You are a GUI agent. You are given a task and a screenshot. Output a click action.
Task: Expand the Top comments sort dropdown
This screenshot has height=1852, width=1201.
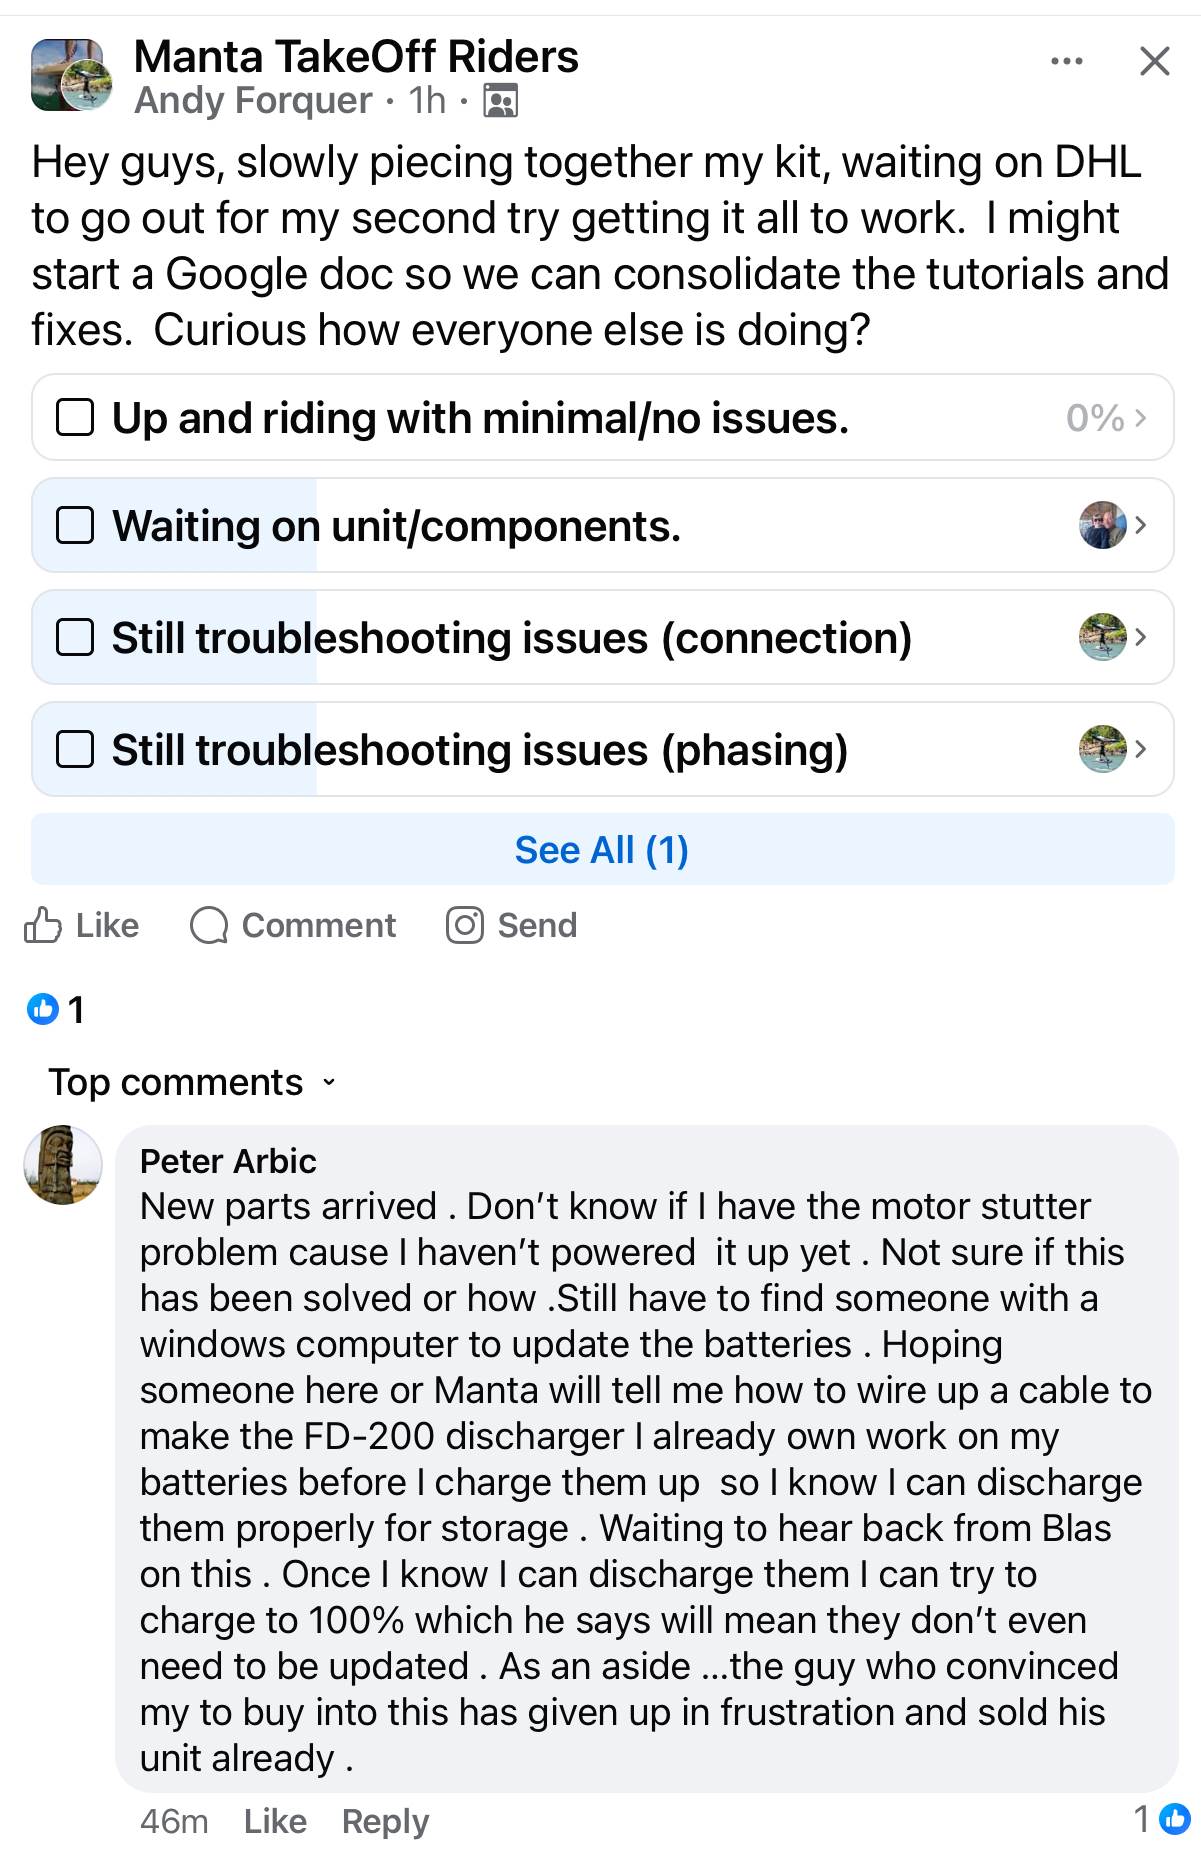pos(192,1082)
